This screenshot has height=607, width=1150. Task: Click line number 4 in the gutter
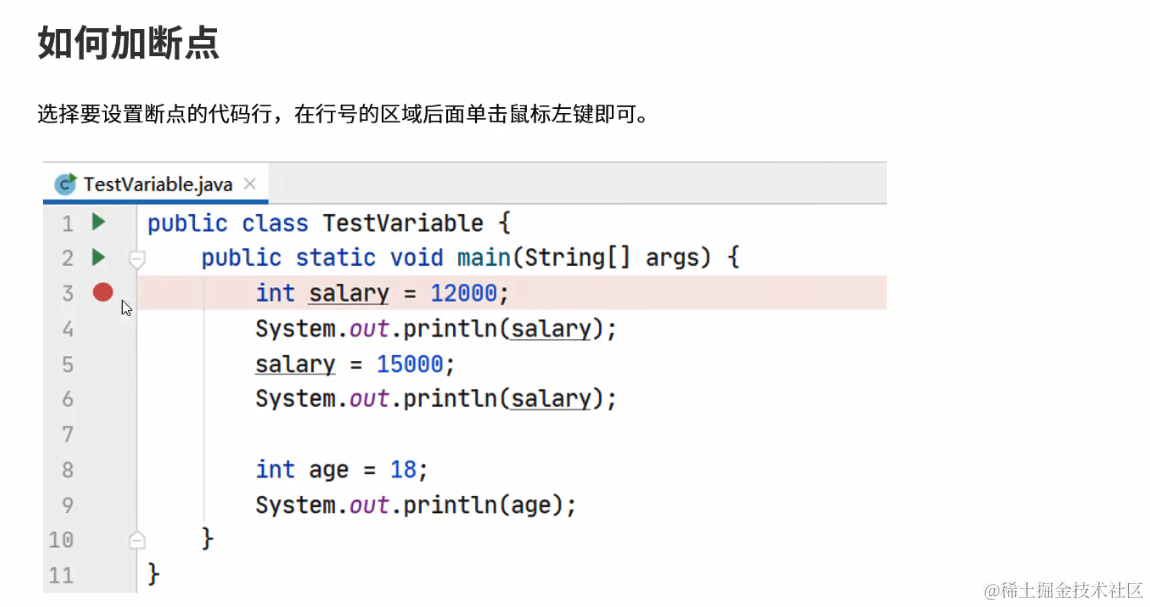coord(67,329)
